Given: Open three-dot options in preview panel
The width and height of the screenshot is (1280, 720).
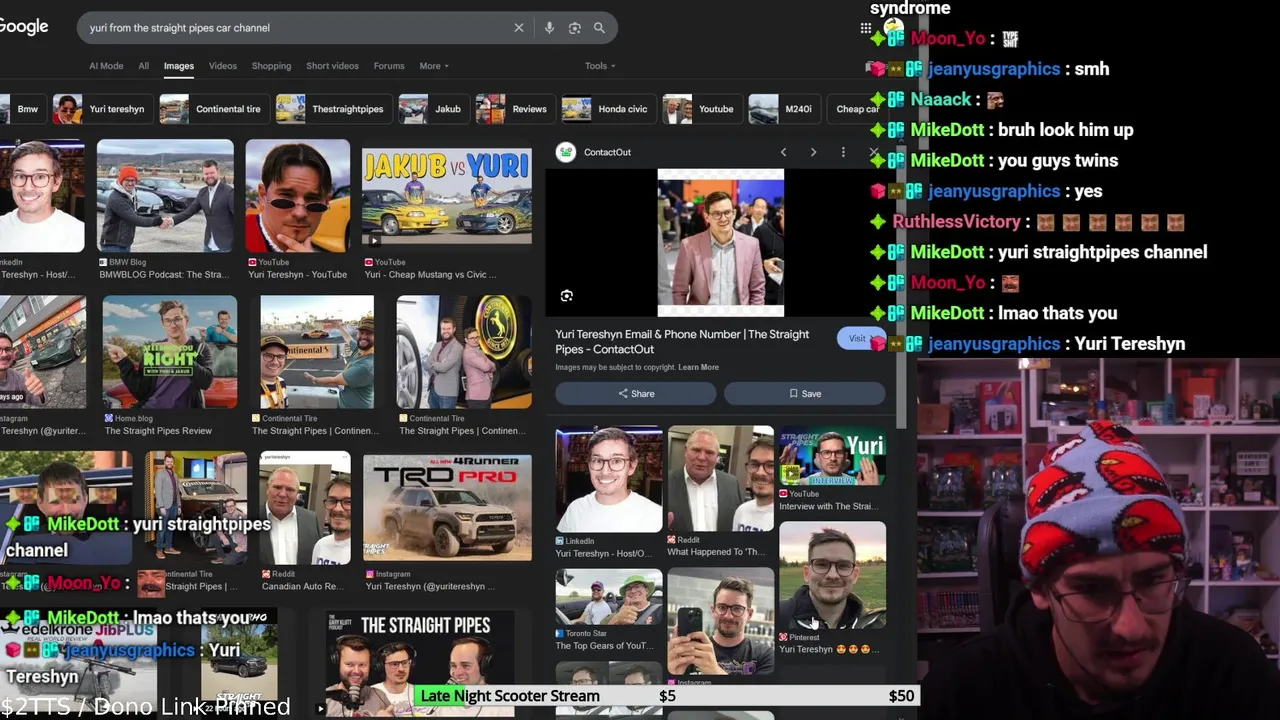Looking at the screenshot, I should tap(843, 152).
